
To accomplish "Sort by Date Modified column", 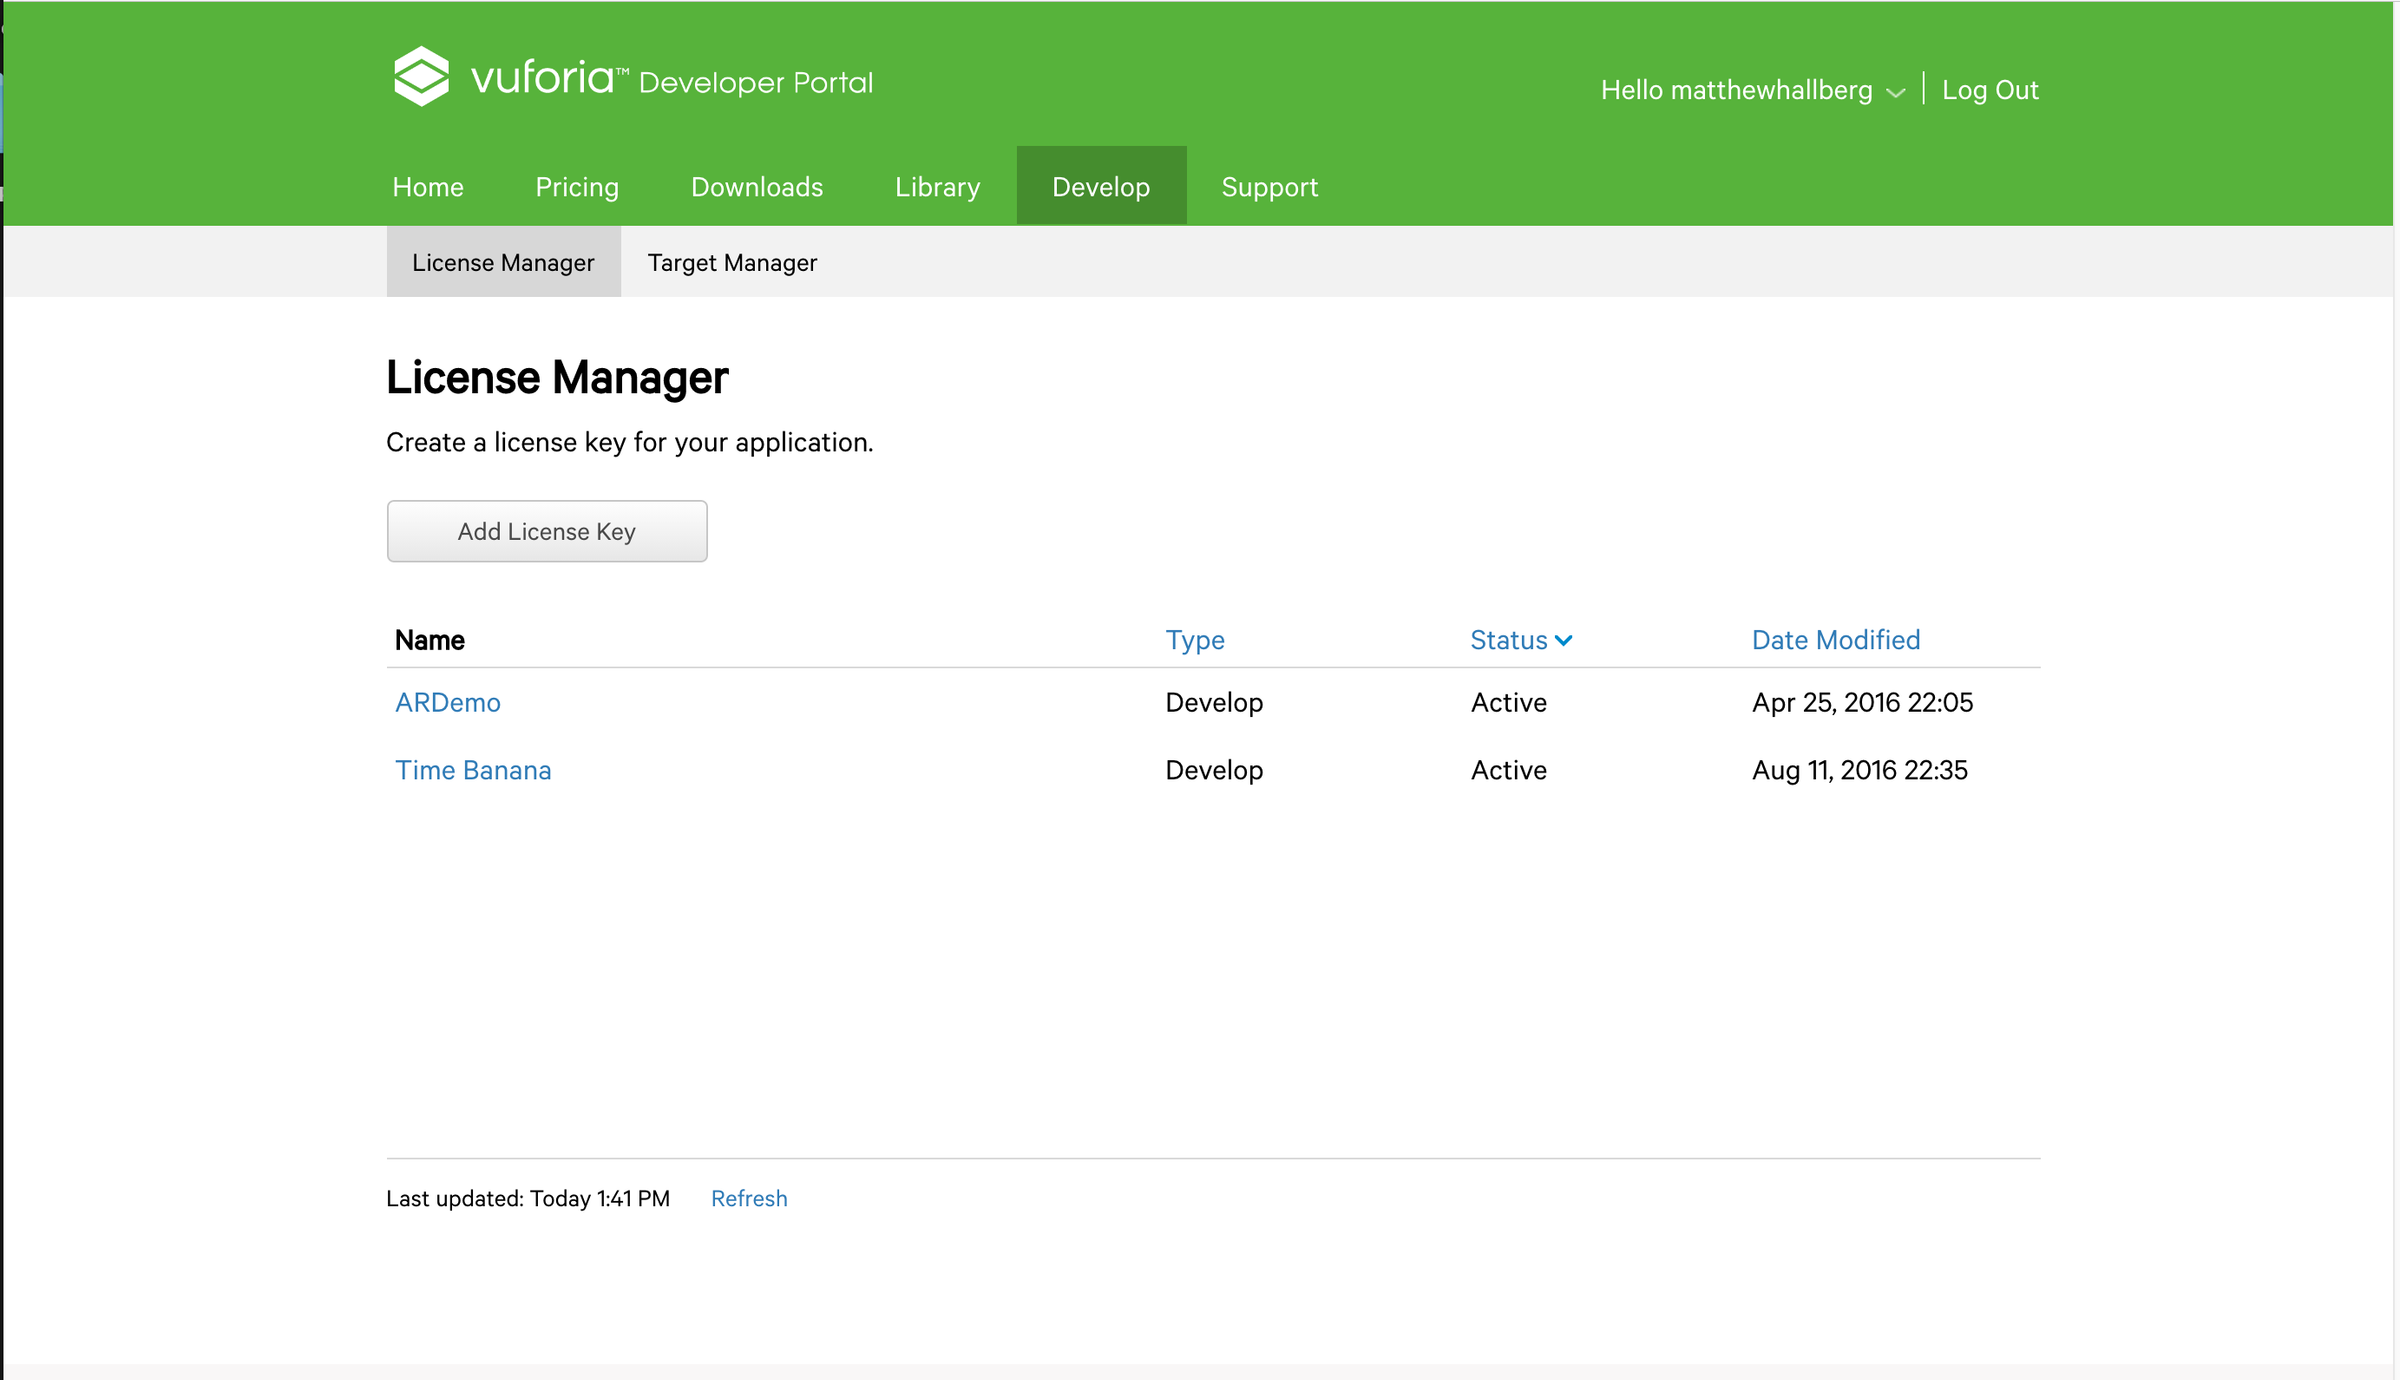I will point(1835,640).
